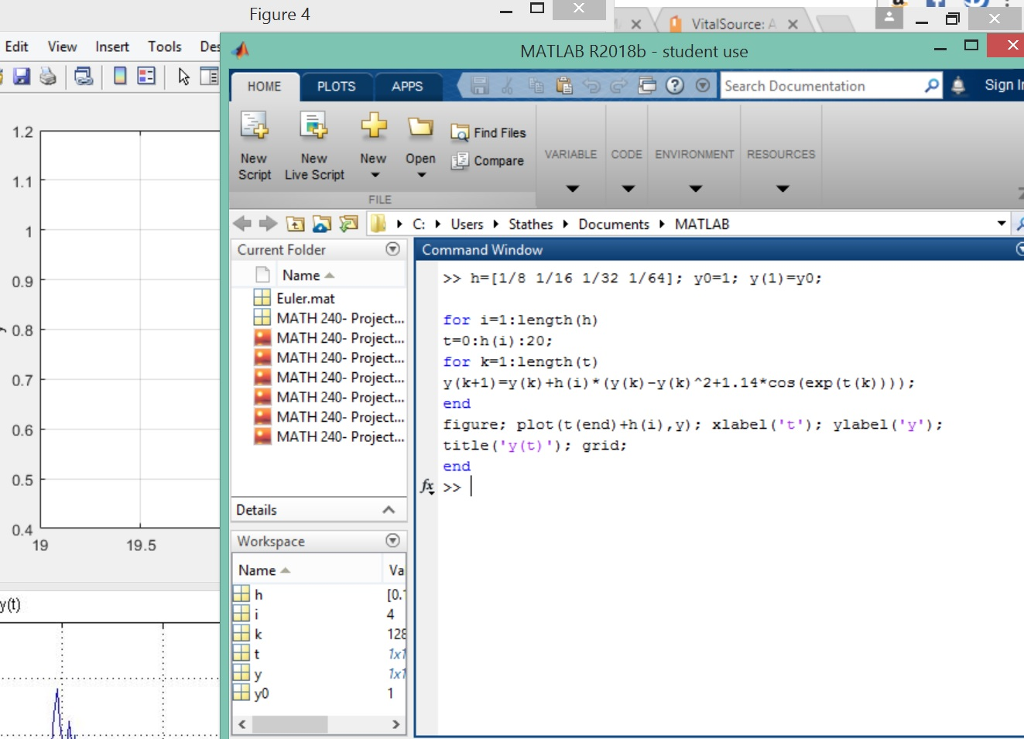Select Stathes in the folder breadcrumb path
This screenshot has width=1024, height=739.
(531, 224)
